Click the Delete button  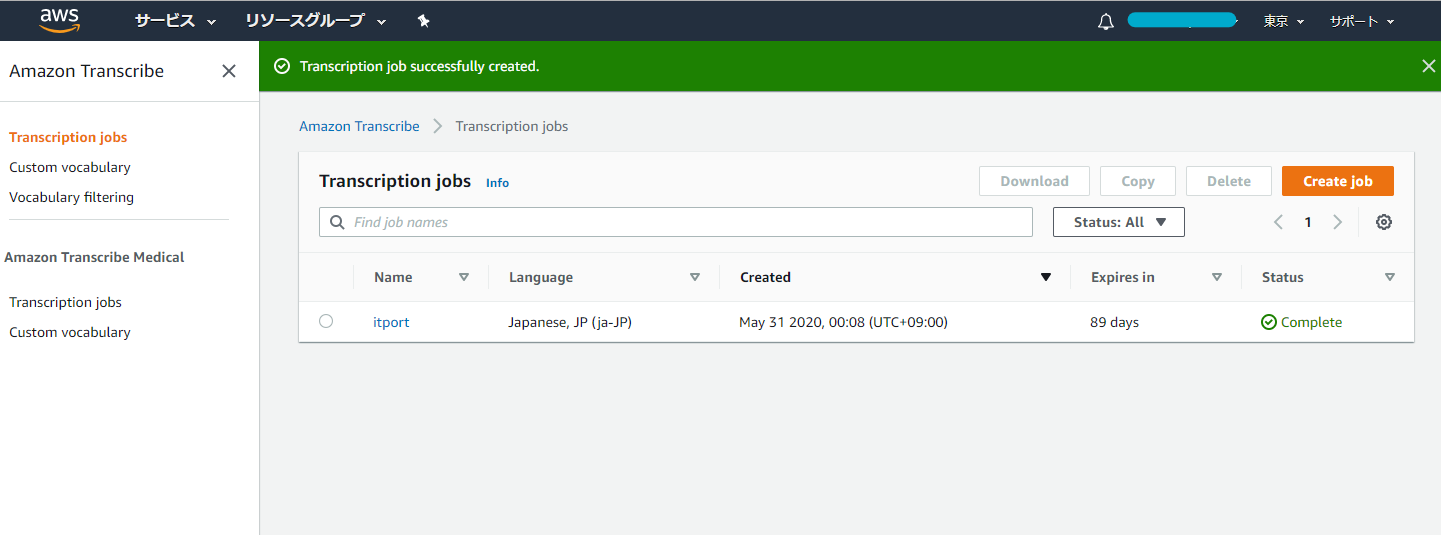pos(1229,181)
